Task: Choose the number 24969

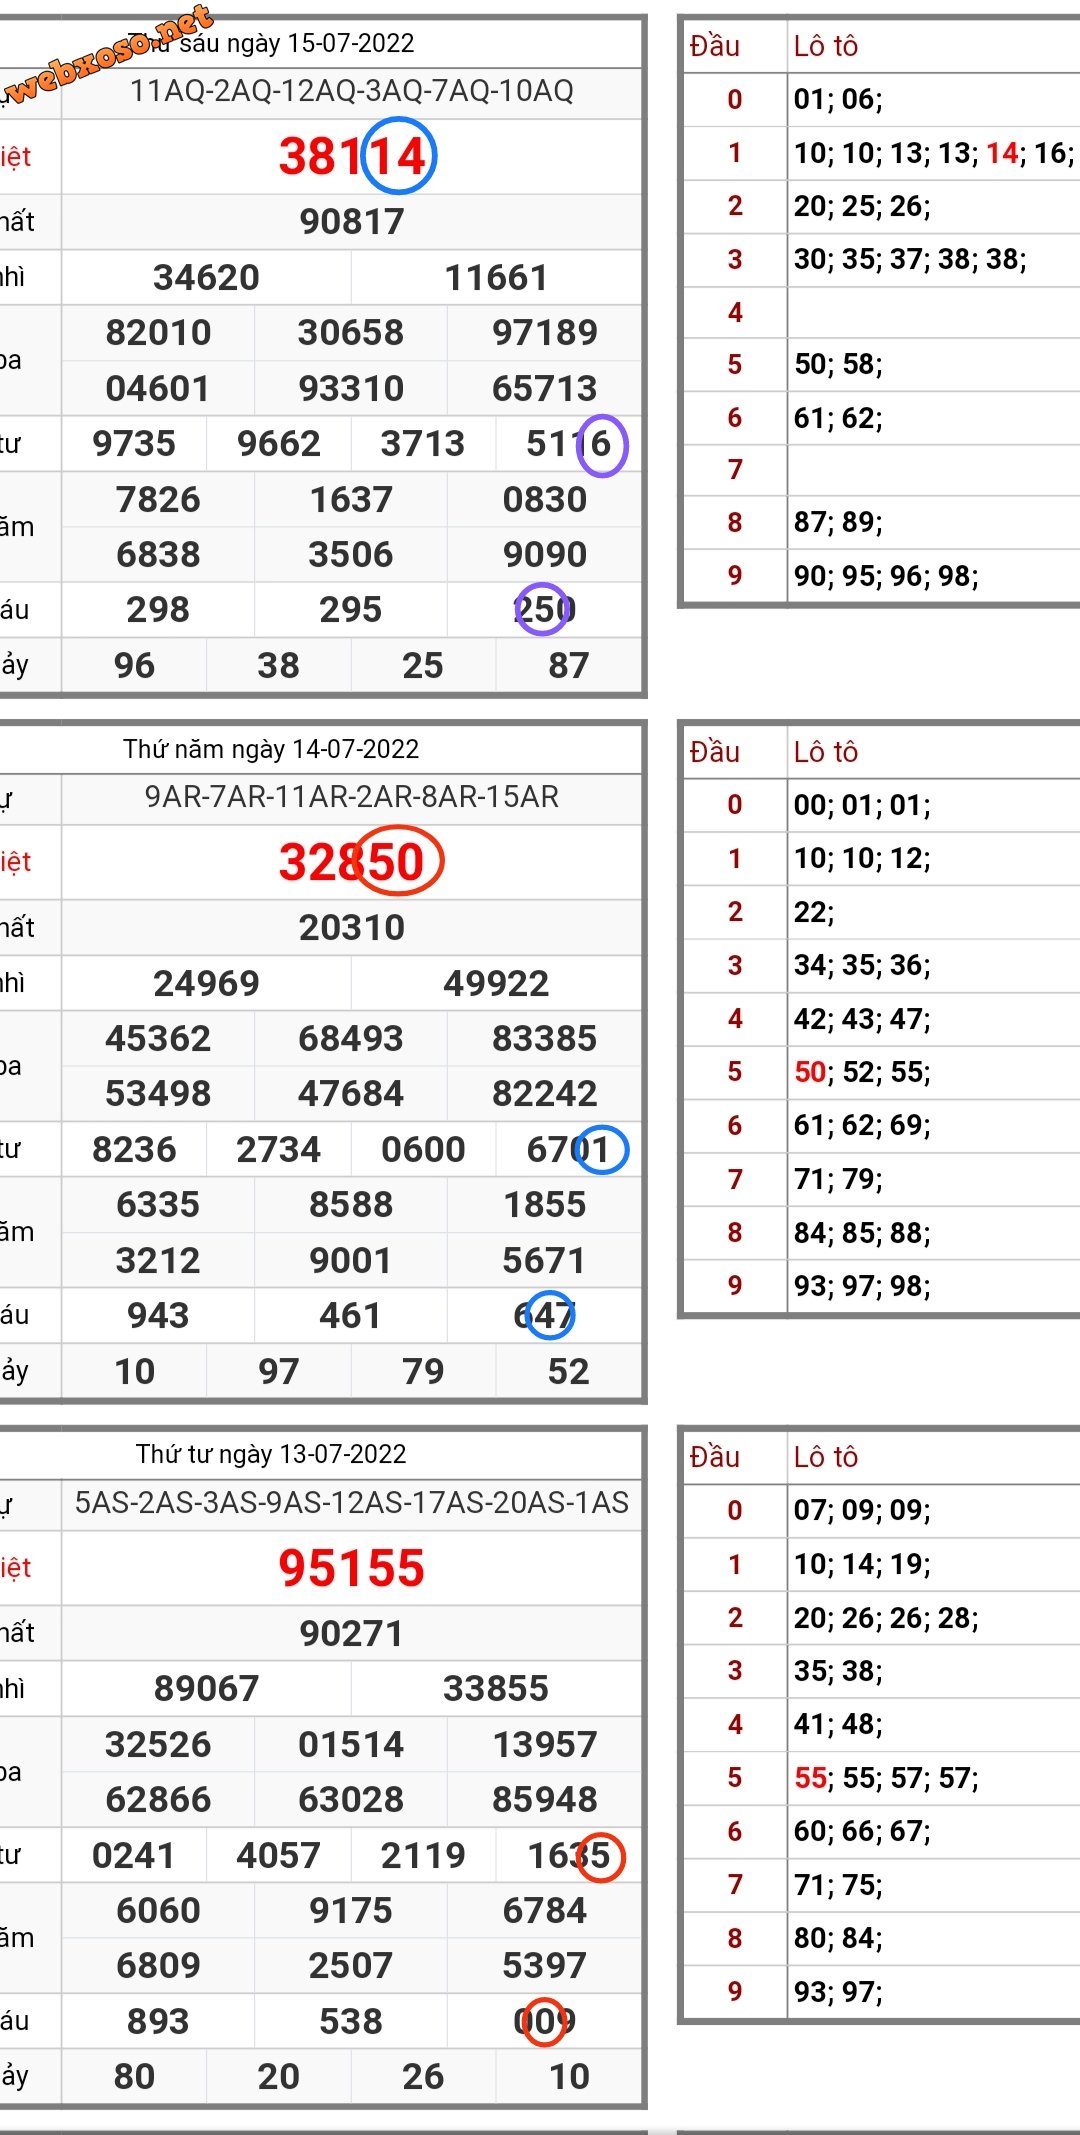Action: click(206, 984)
